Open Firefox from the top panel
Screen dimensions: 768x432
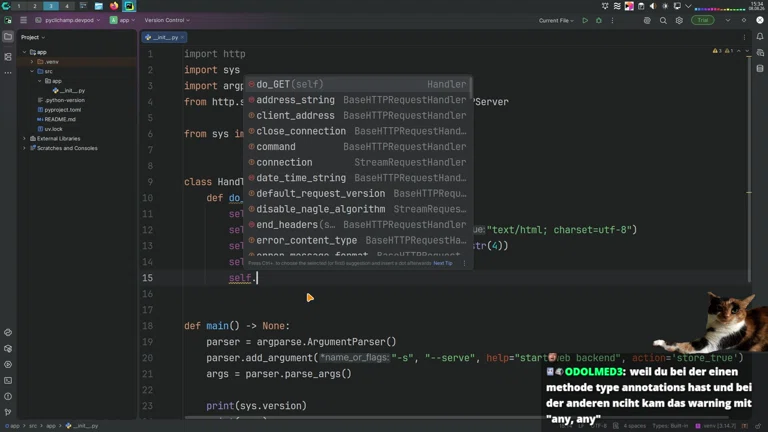point(114,6)
